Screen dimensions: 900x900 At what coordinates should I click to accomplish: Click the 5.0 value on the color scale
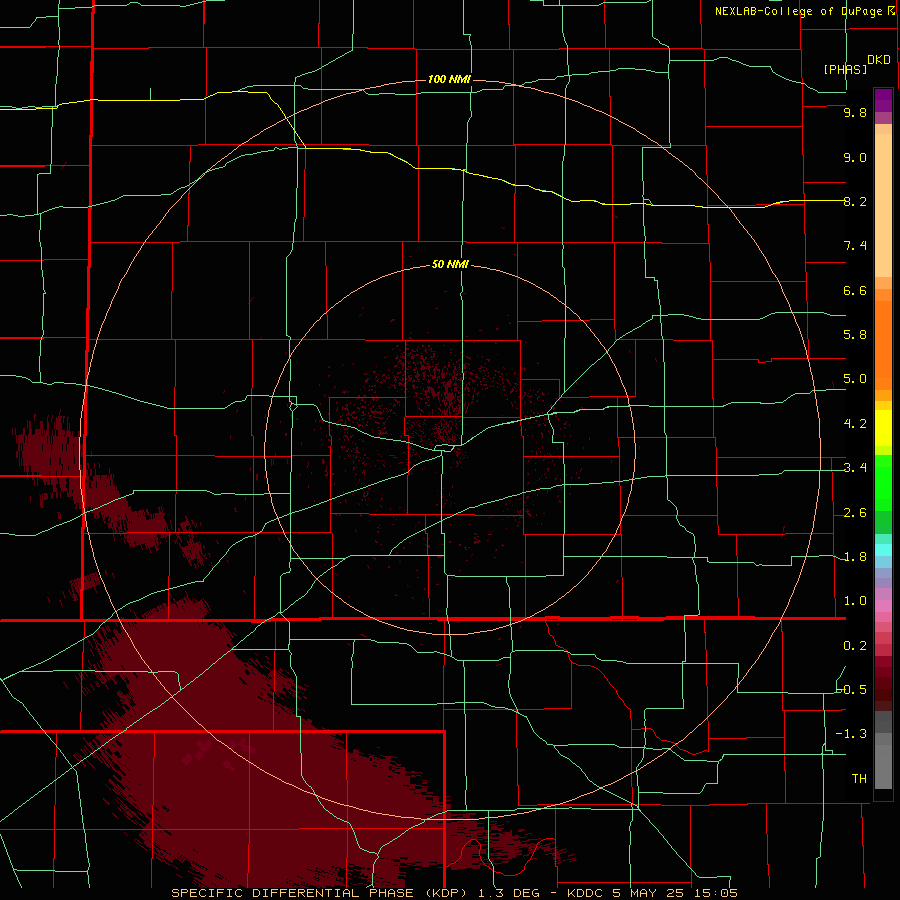[855, 379]
